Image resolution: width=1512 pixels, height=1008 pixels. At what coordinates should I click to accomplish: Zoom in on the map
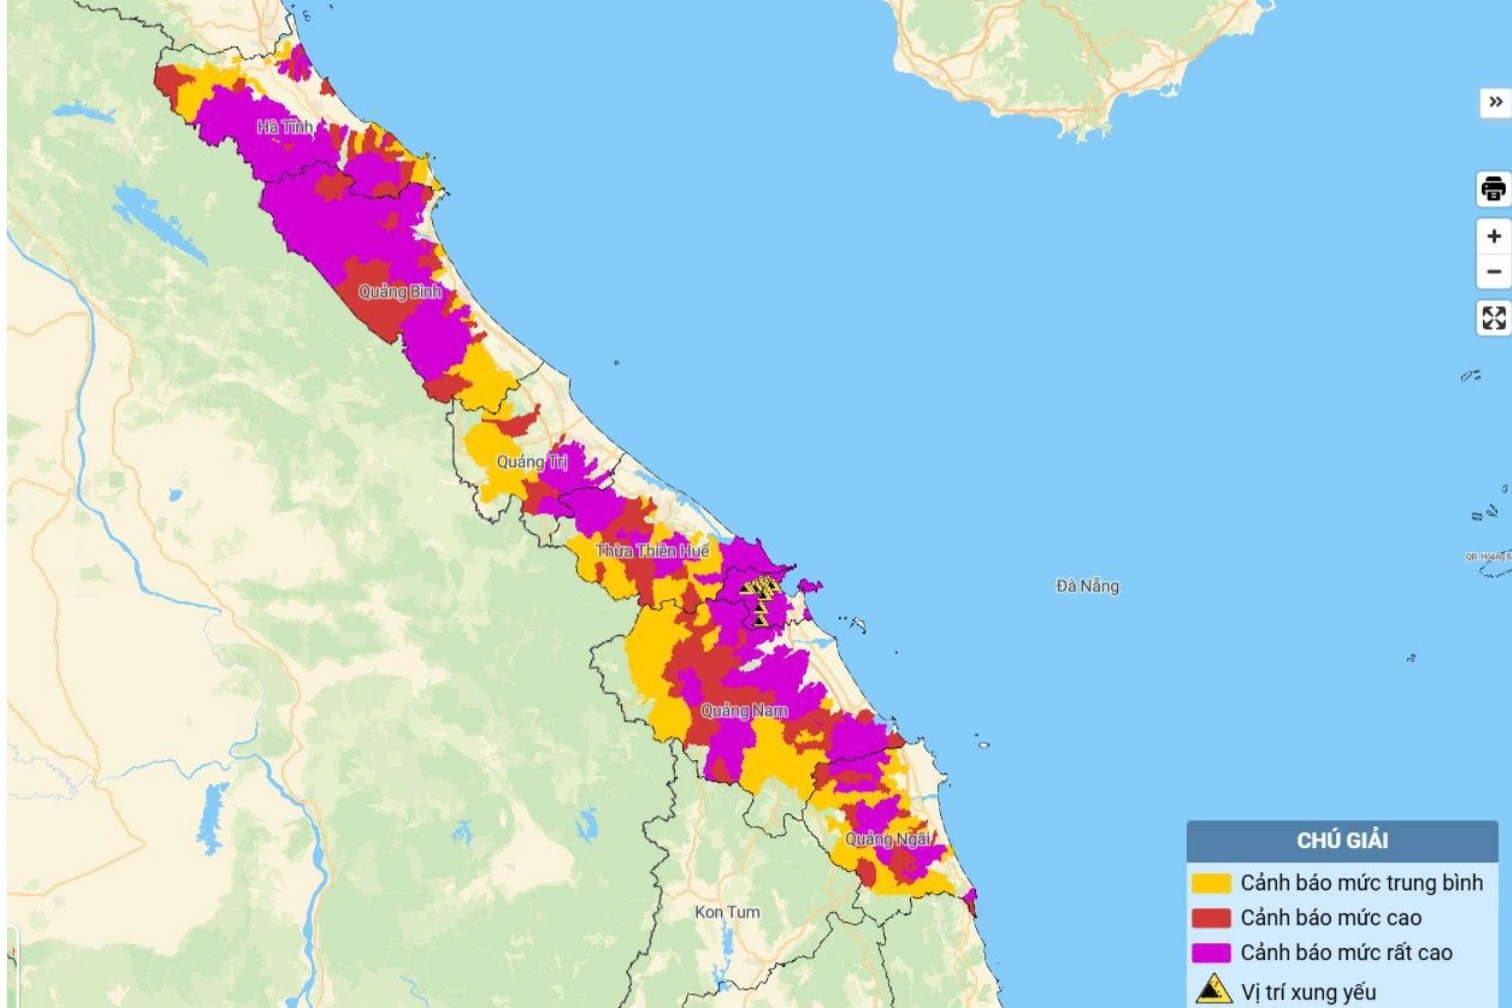click(x=1494, y=236)
